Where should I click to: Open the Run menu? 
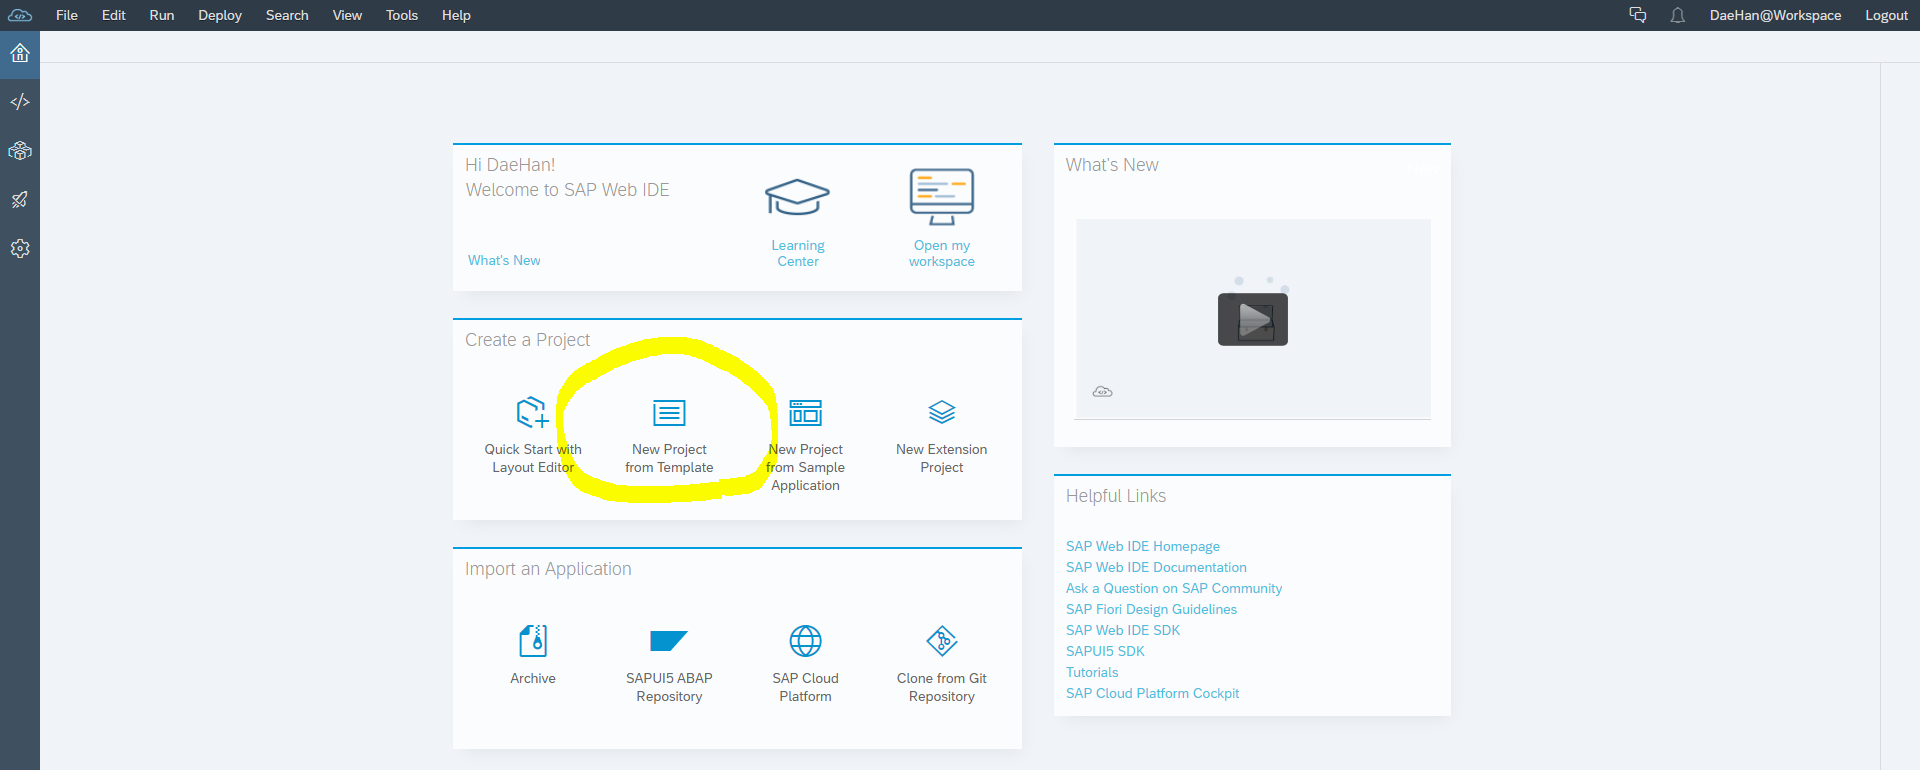(162, 15)
